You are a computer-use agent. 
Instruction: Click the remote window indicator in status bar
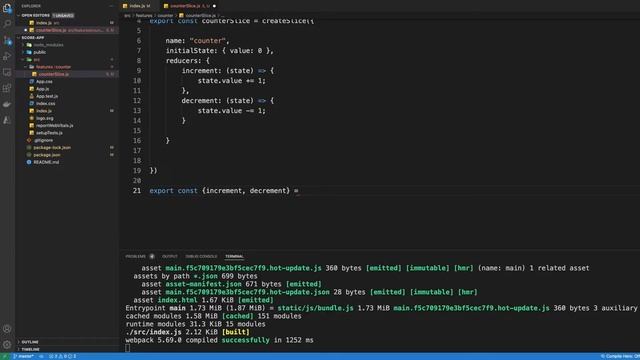tap(4, 356)
